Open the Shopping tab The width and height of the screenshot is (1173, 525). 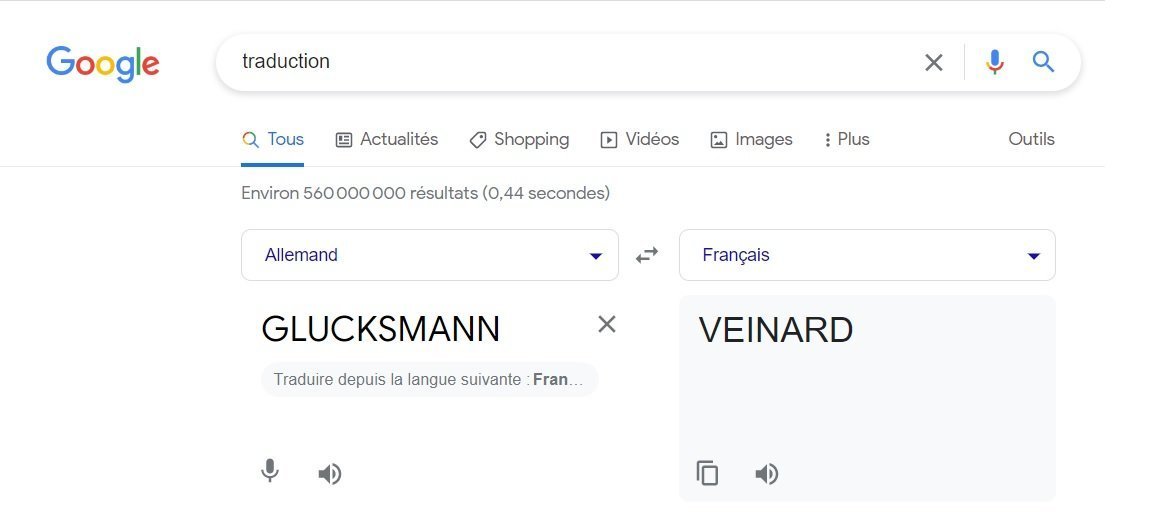519,140
